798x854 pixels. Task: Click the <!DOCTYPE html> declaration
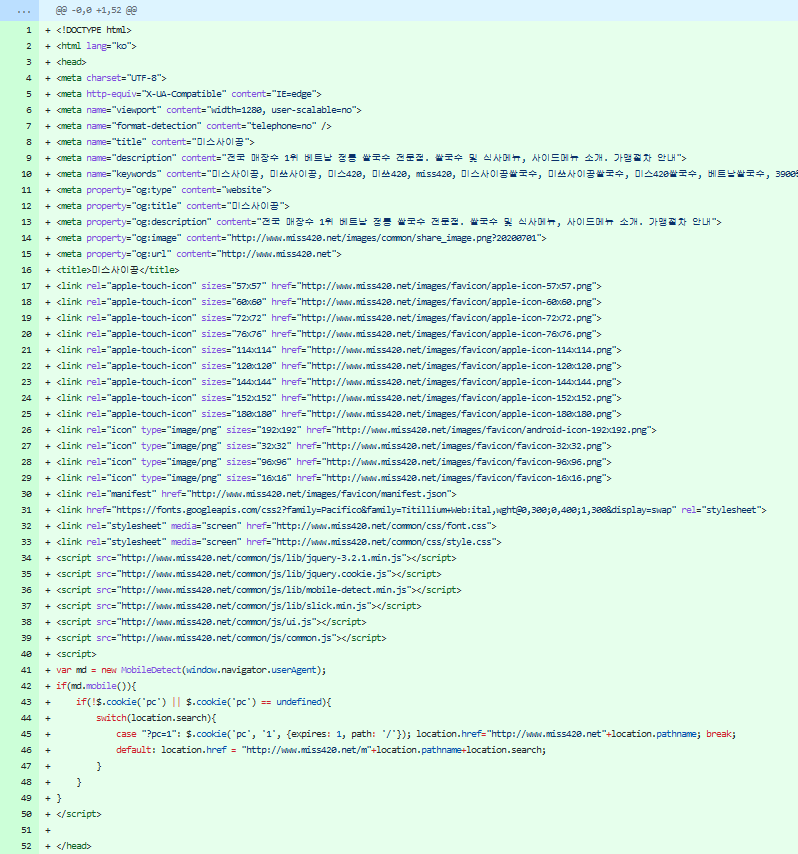[x=94, y=30]
